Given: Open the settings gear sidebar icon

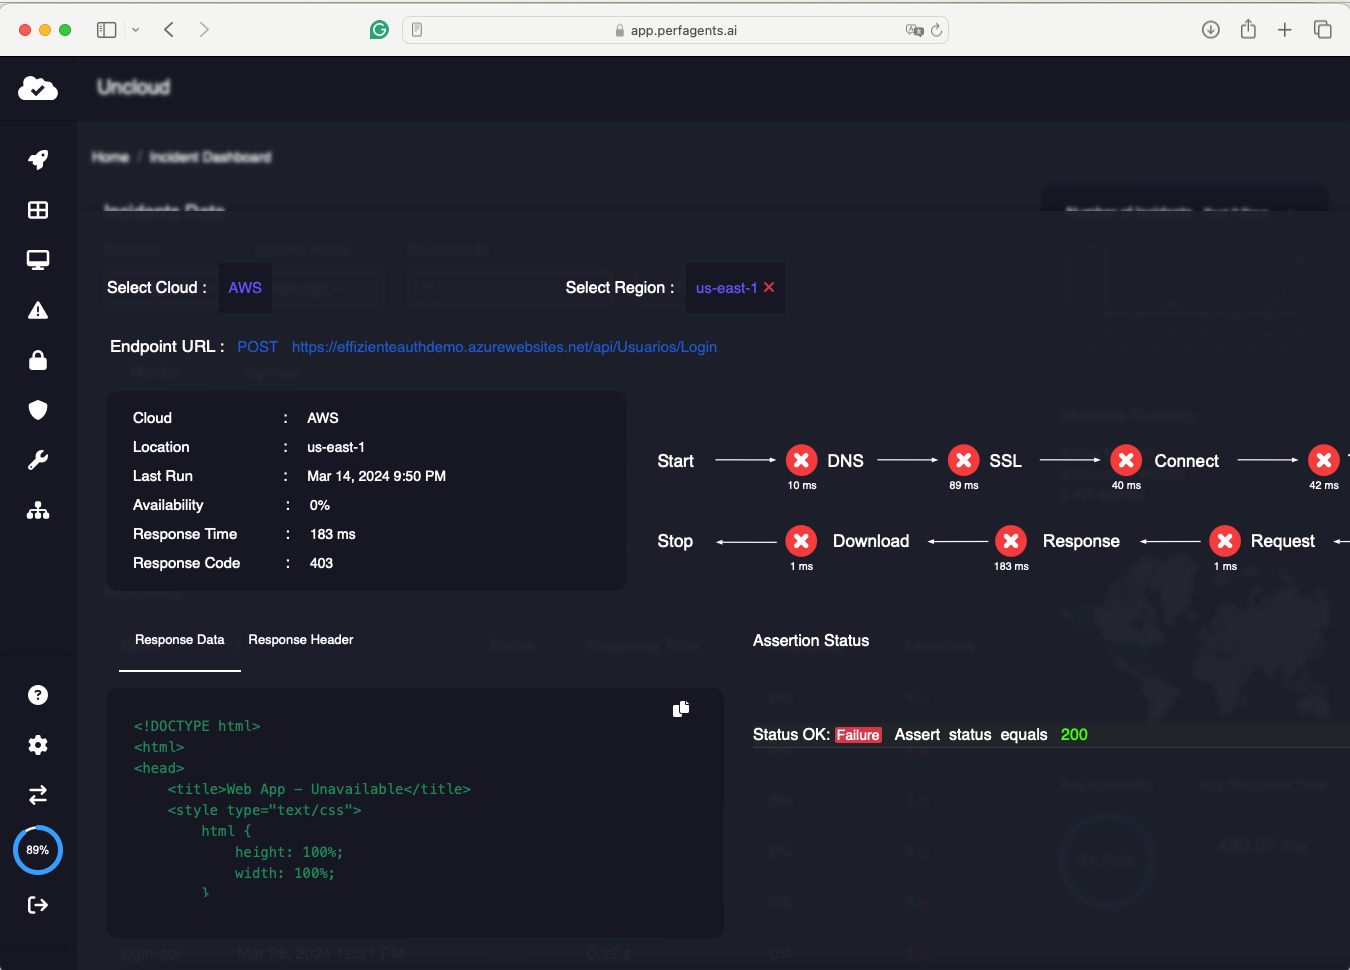Looking at the screenshot, I should pos(38,745).
